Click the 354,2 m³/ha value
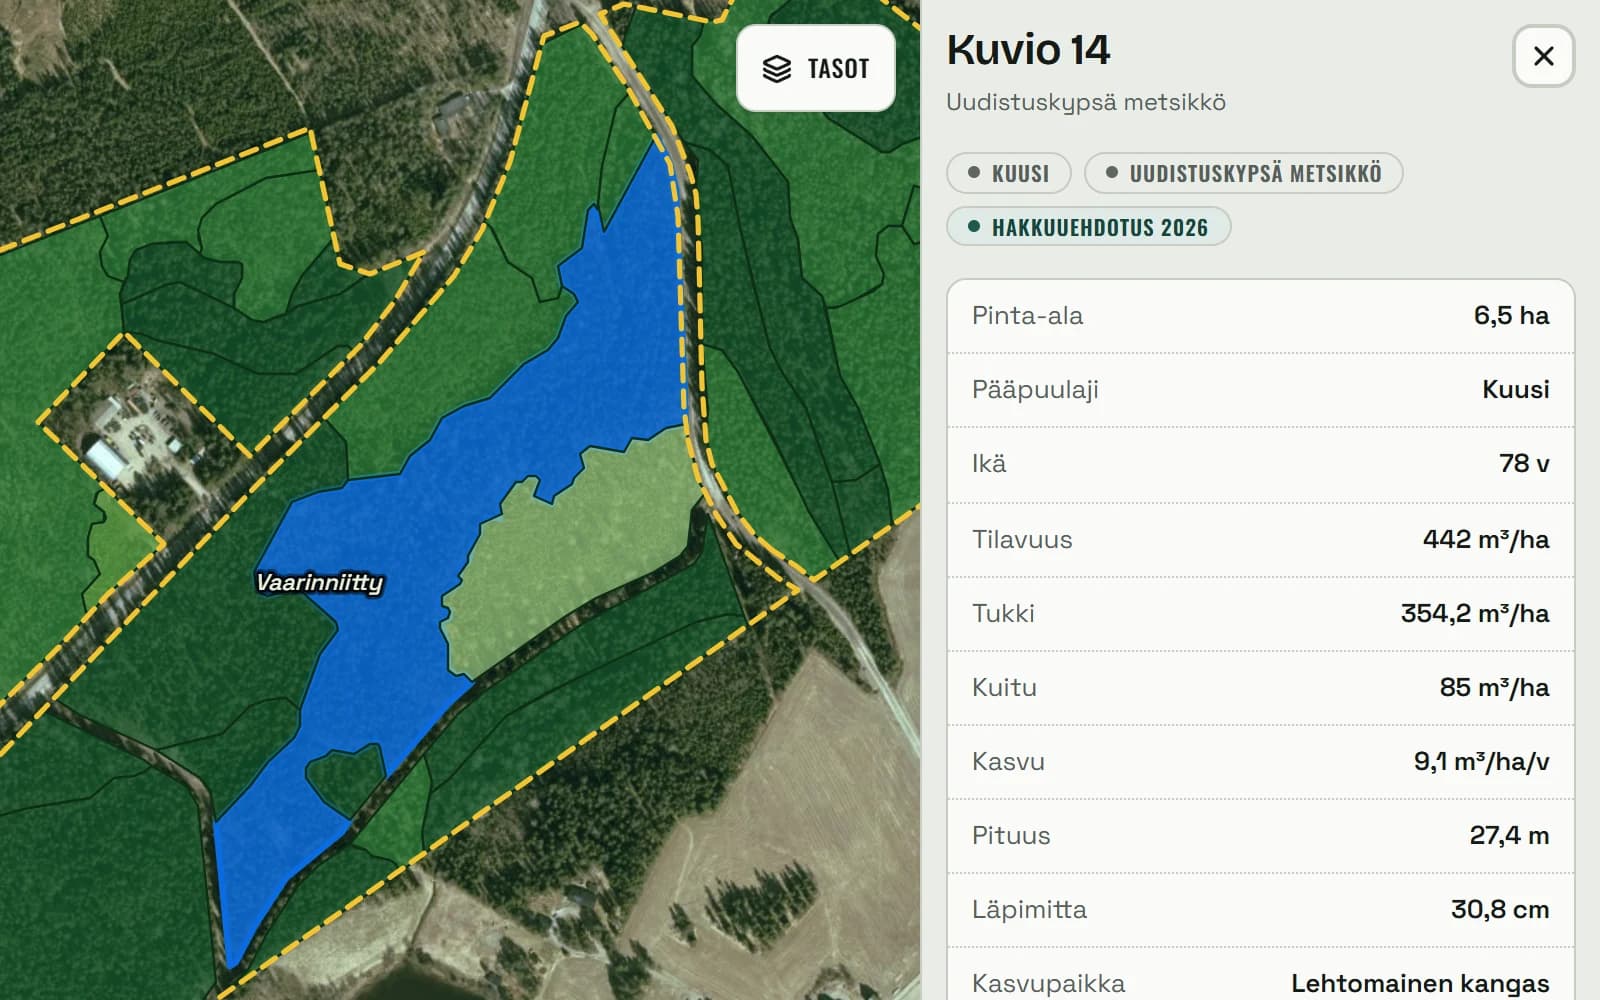The width and height of the screenshot is (1600, 1000). tap(1475, 614)
